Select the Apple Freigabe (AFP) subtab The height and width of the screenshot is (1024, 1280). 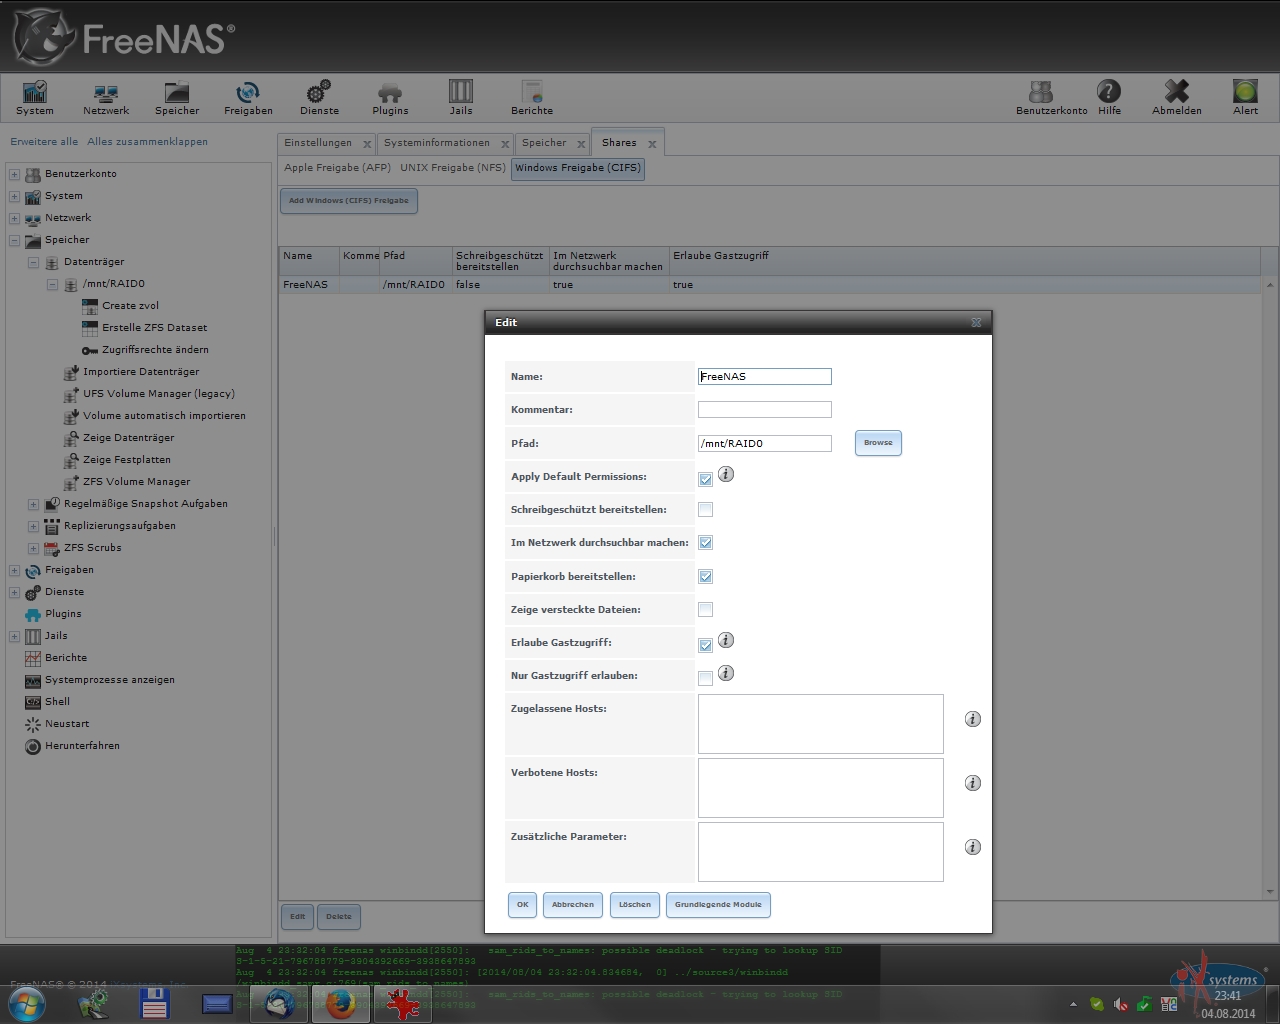point(337,168)
